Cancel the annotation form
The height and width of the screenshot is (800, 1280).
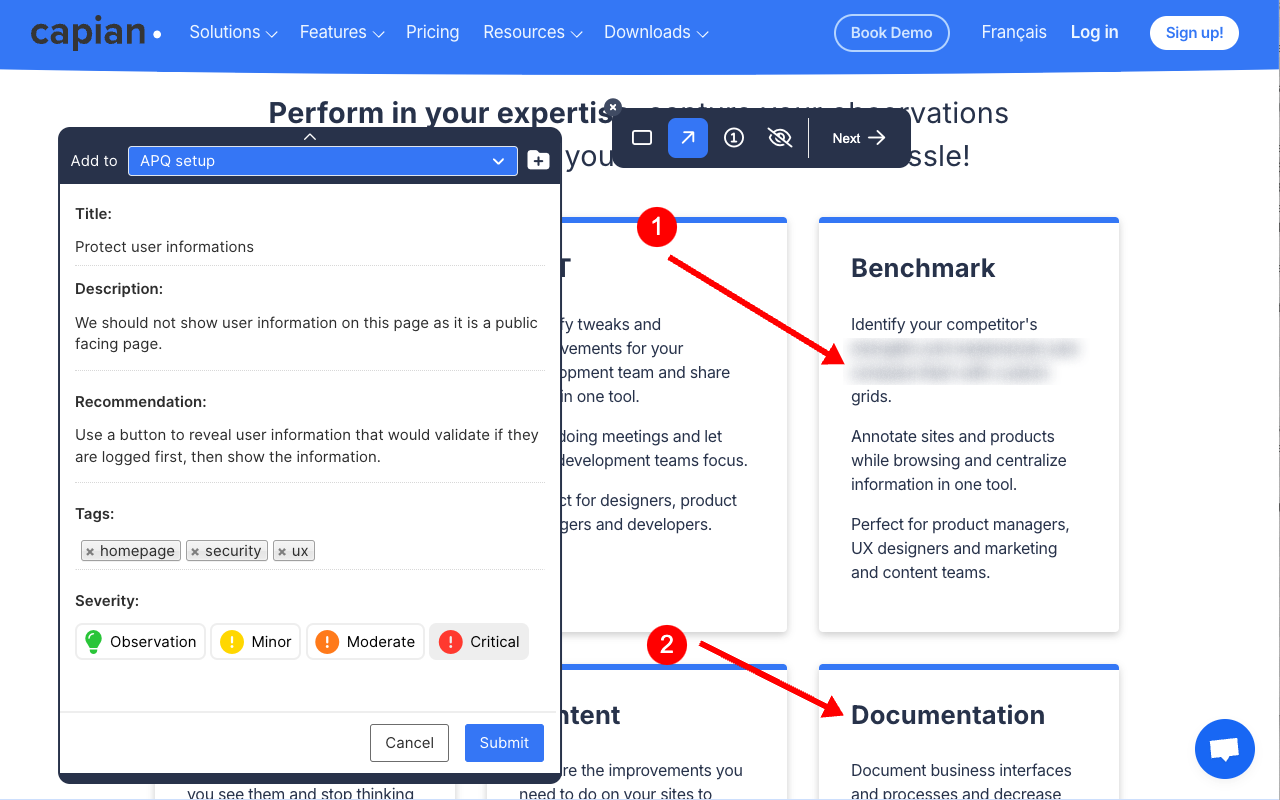(x=410, y=743)
